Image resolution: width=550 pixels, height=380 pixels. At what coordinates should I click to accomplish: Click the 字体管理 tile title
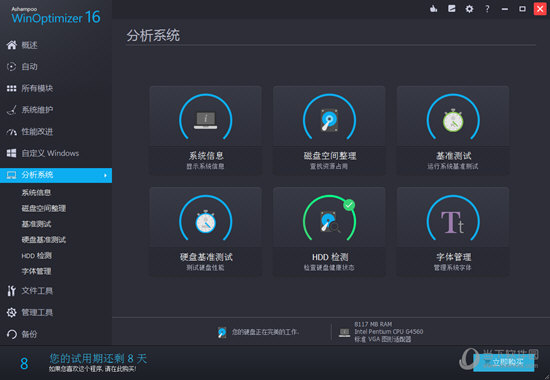pyautogui.click(x=453, y=257)
